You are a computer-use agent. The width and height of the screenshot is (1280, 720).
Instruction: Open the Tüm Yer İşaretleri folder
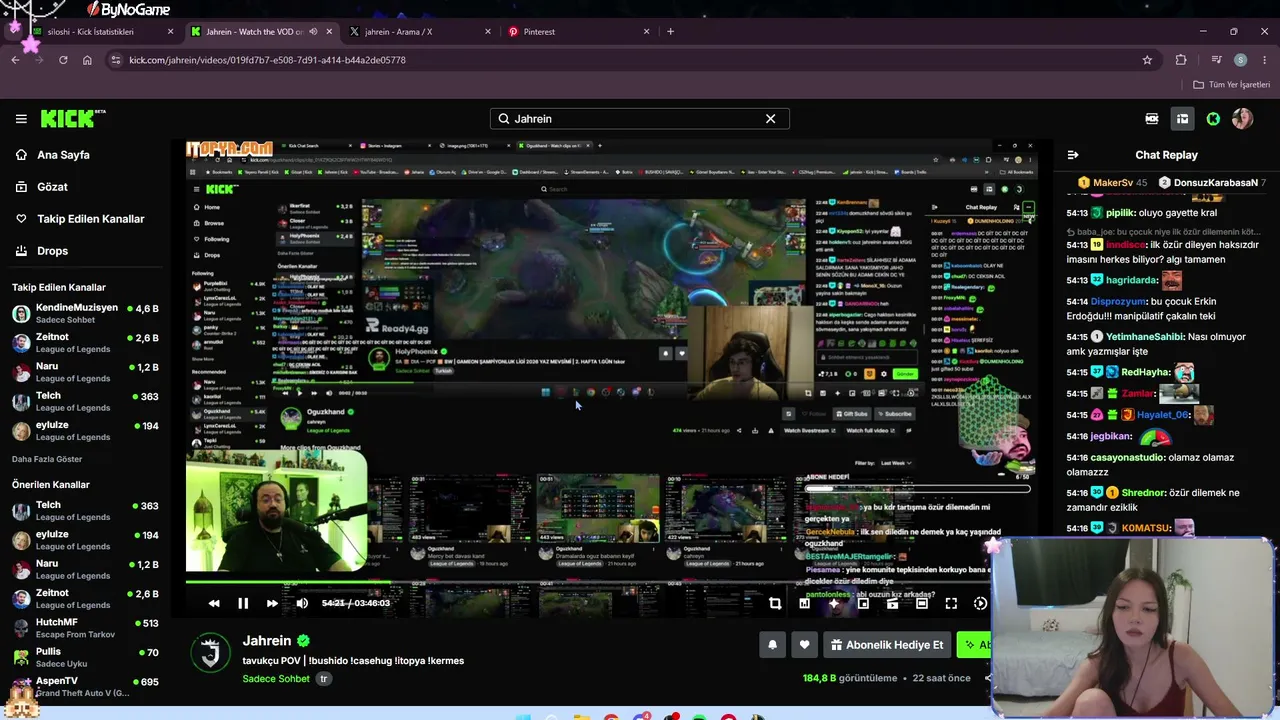point(1231,85)
